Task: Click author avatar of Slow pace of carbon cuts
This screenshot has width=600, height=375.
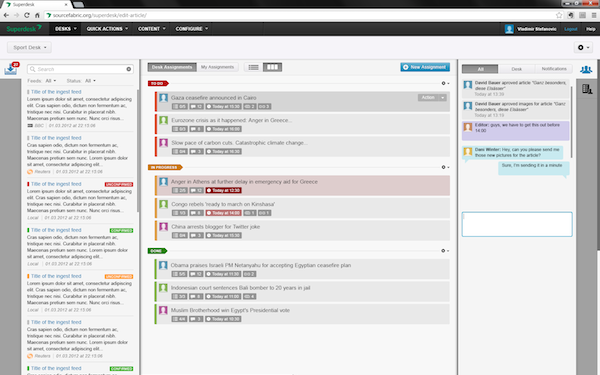Action: click(x=163, y=143)
